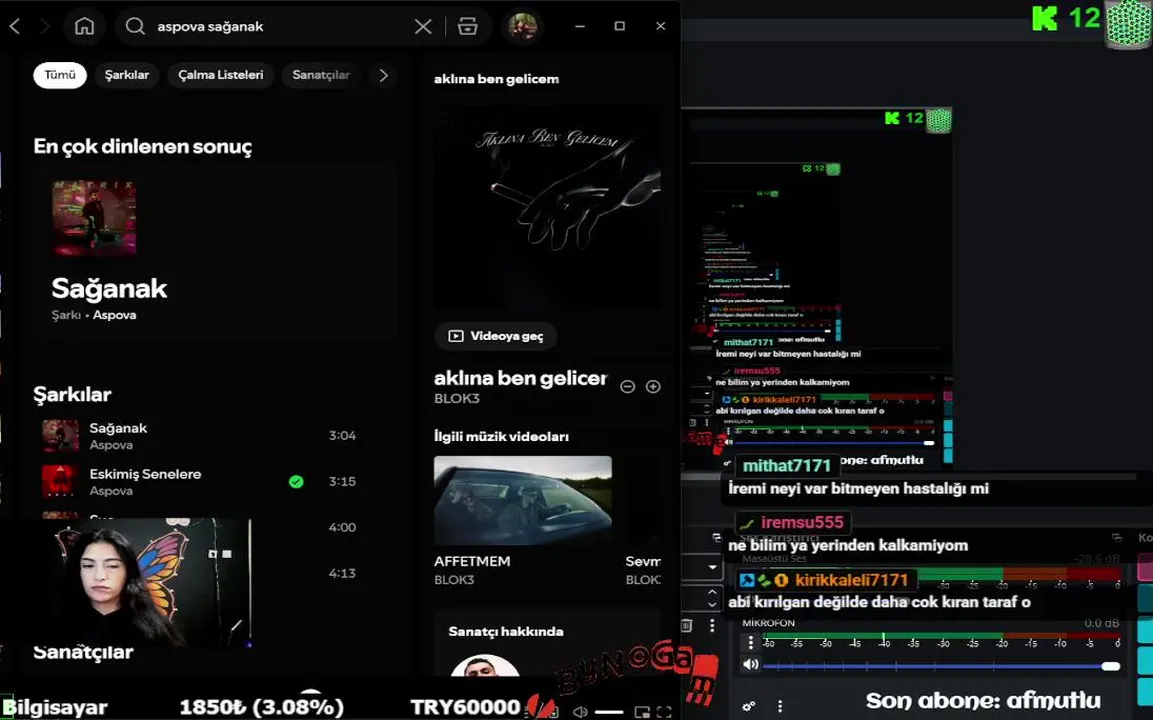Open the Sağanak top result cover art

click(94, 218)
